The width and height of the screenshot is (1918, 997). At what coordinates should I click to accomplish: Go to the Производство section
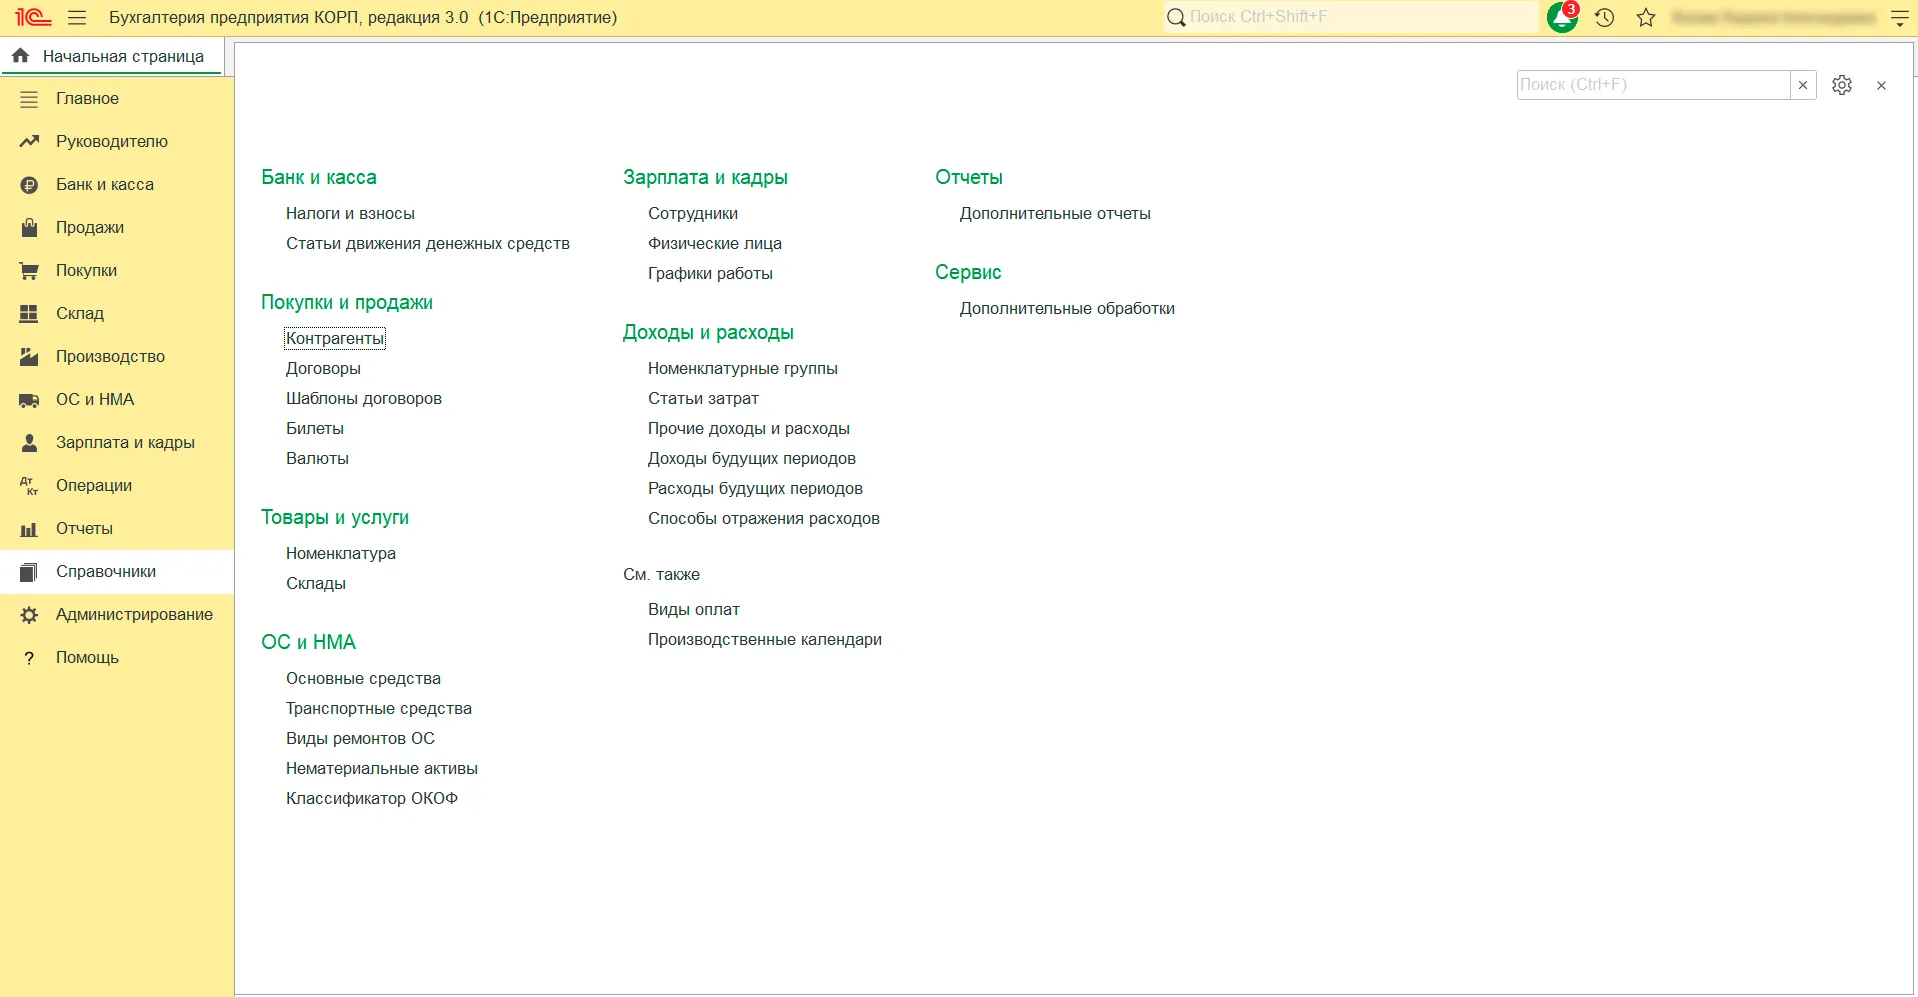(x=110, y=356)
